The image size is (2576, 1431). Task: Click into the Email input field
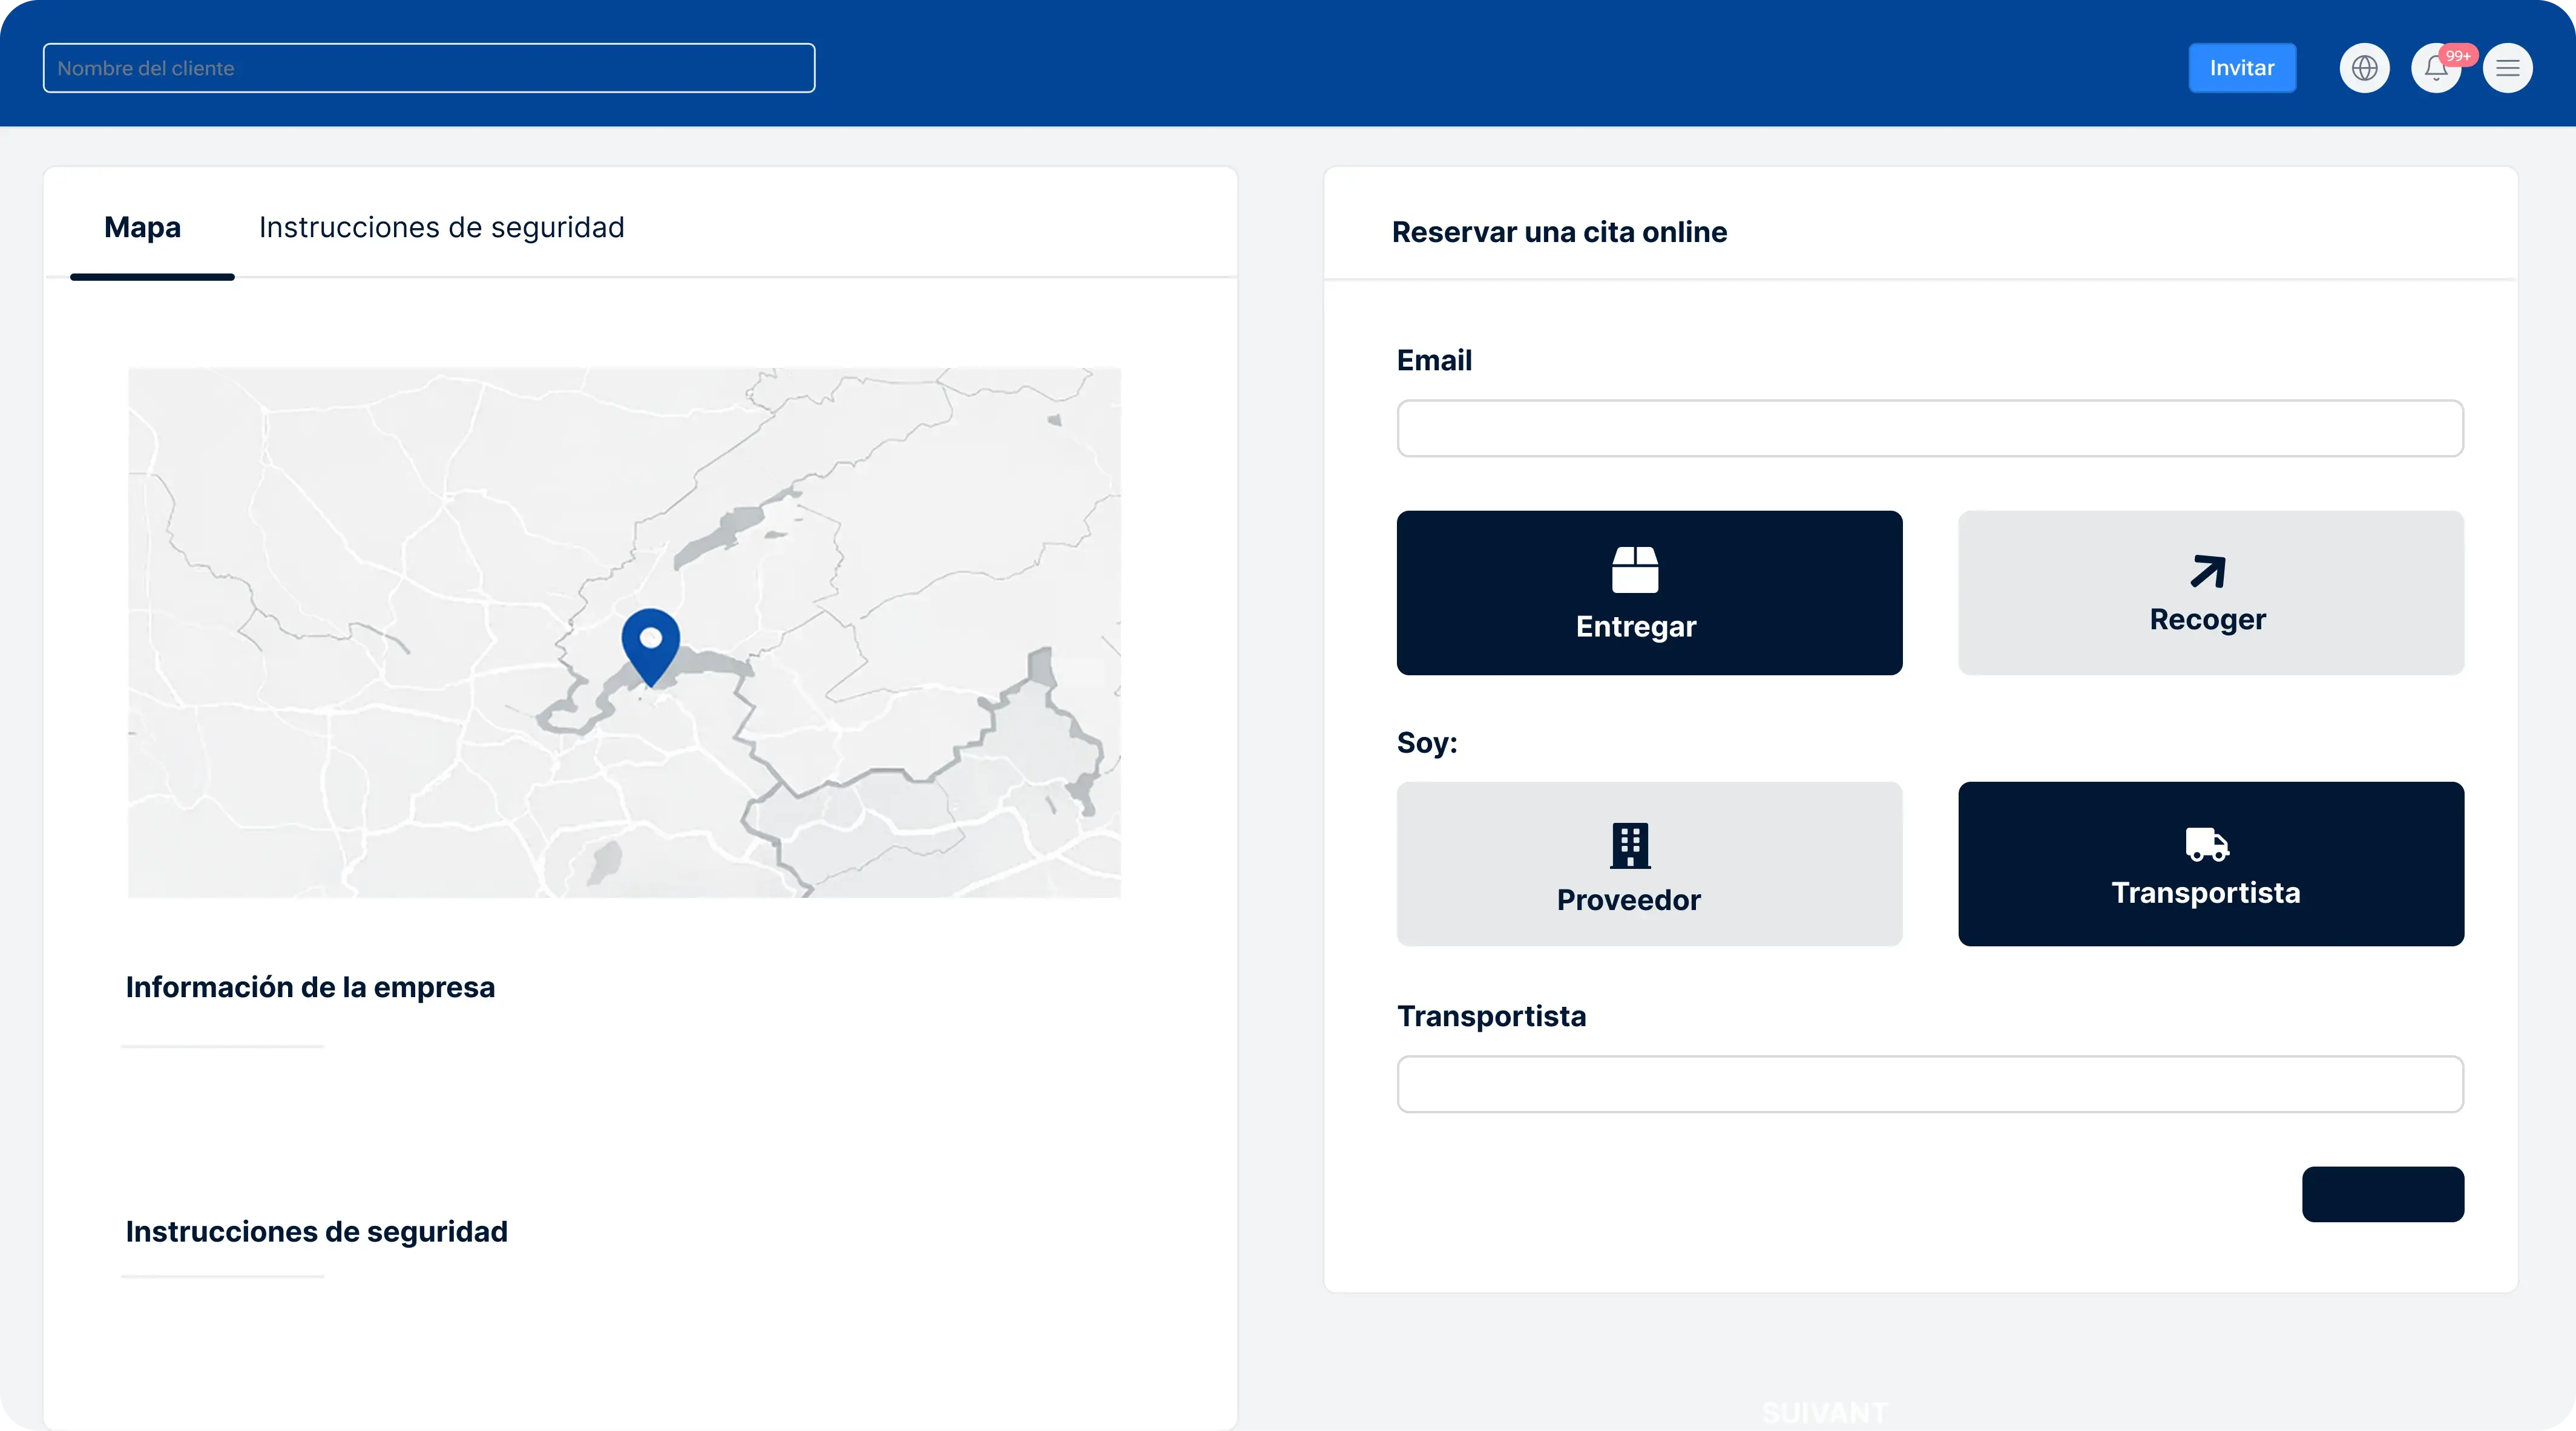coord(1930,429)
